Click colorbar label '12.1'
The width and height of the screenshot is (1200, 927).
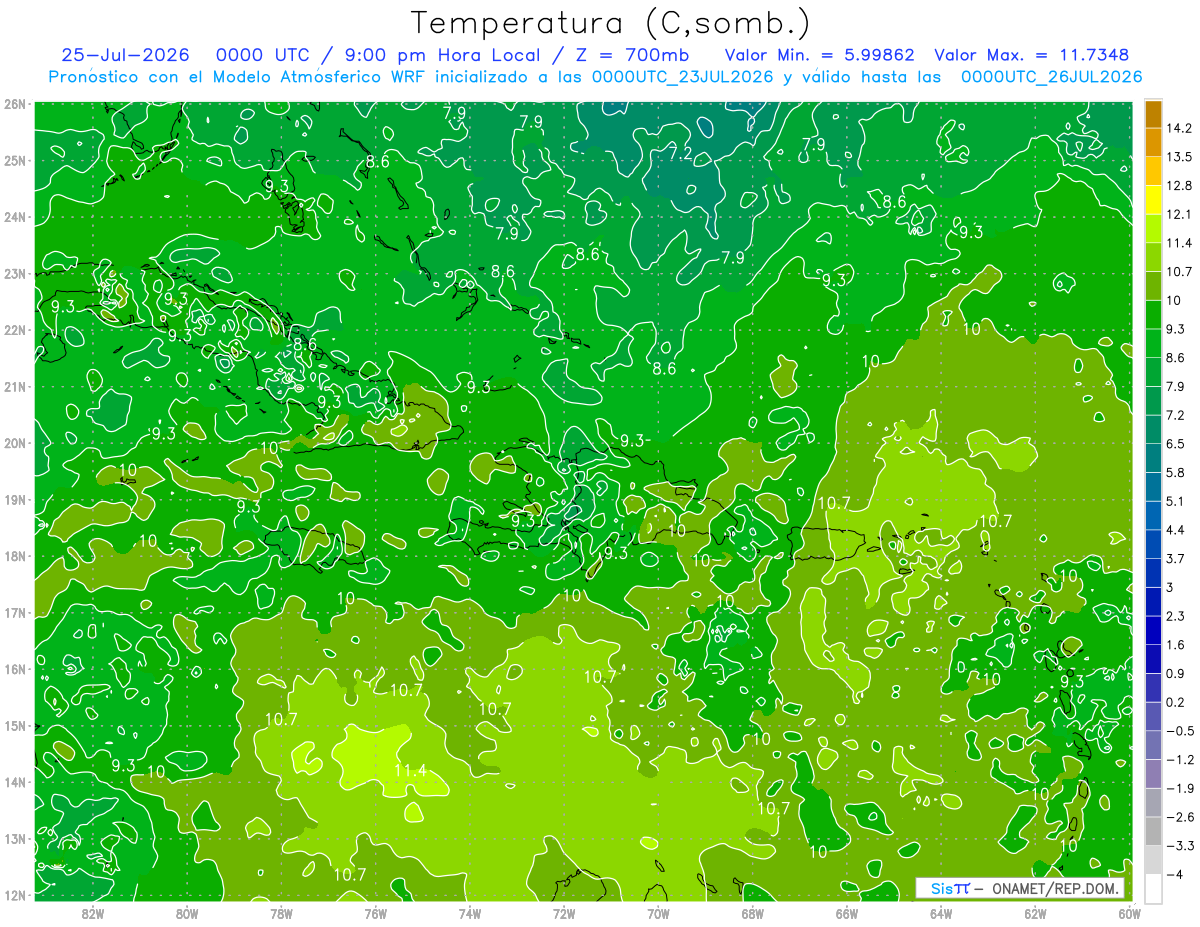click(1178, 214)
